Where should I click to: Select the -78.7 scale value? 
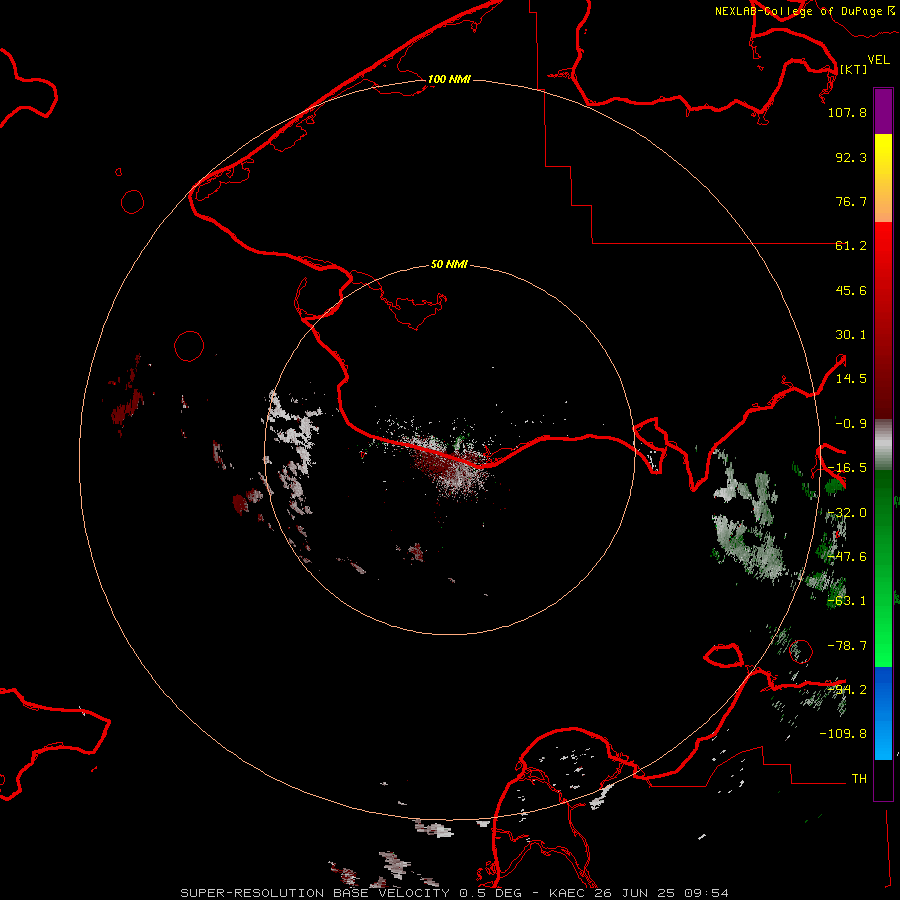click(847, 646)
